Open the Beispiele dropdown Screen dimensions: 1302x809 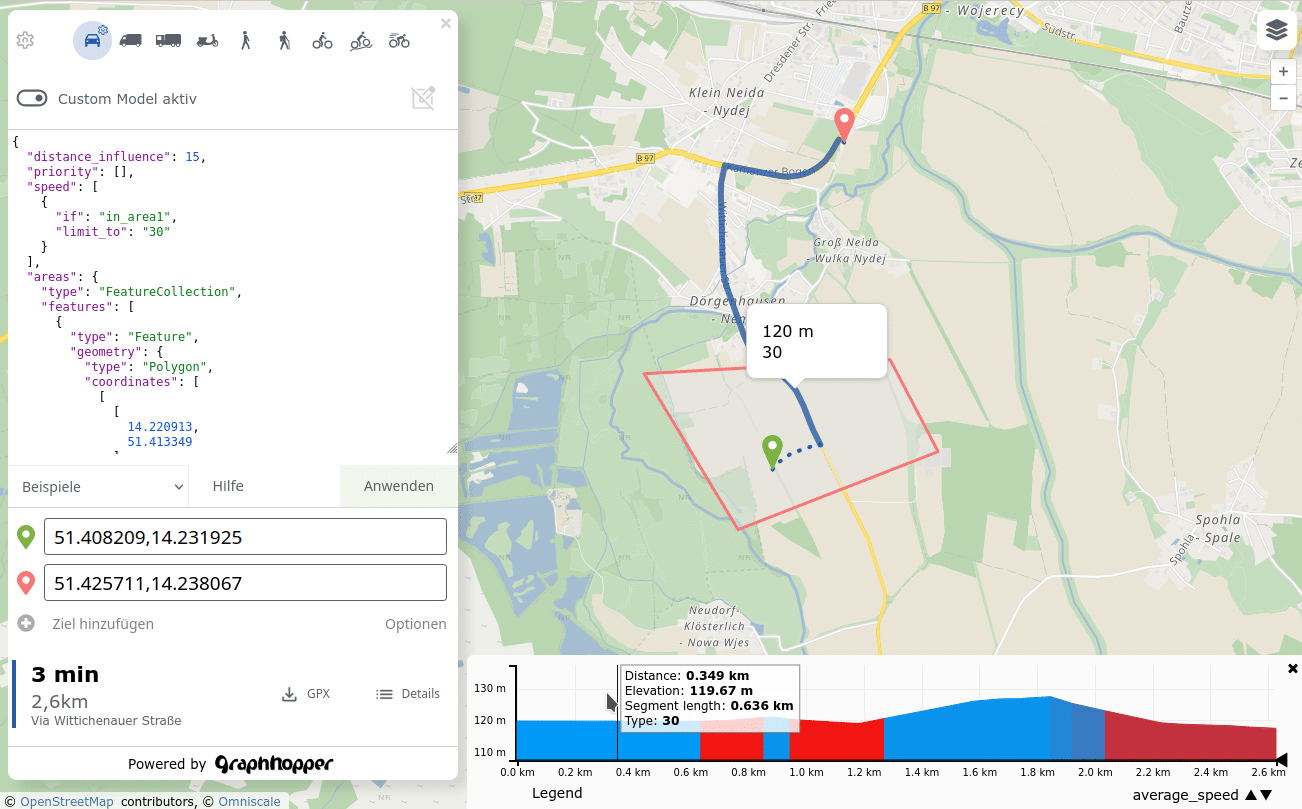[98, 487]
